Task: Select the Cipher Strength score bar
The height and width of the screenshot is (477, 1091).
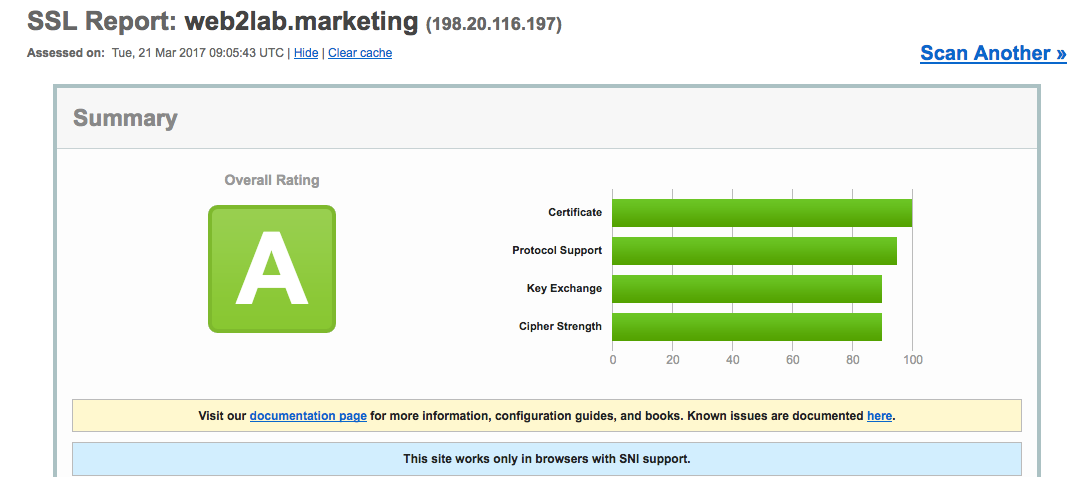Action: click(x=746, y=327)
